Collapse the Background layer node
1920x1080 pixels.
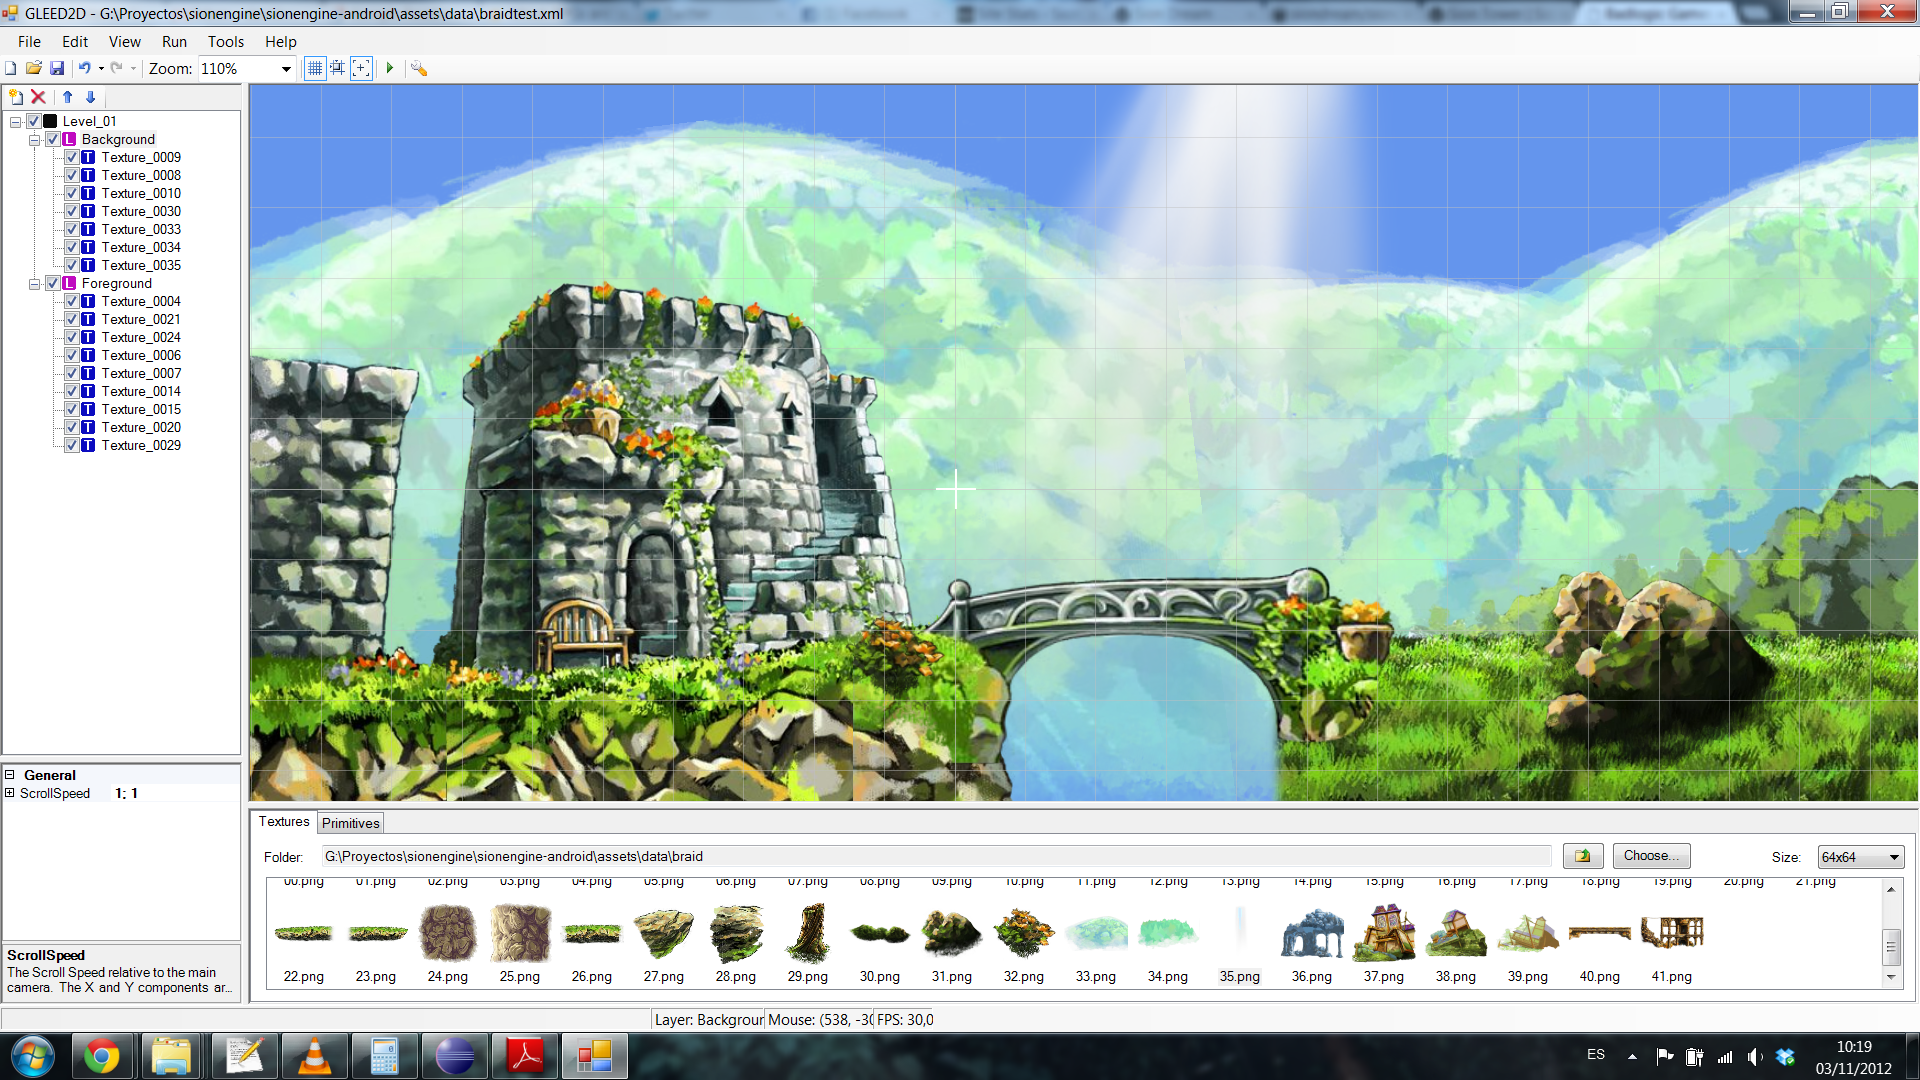(x=35, y=140)
